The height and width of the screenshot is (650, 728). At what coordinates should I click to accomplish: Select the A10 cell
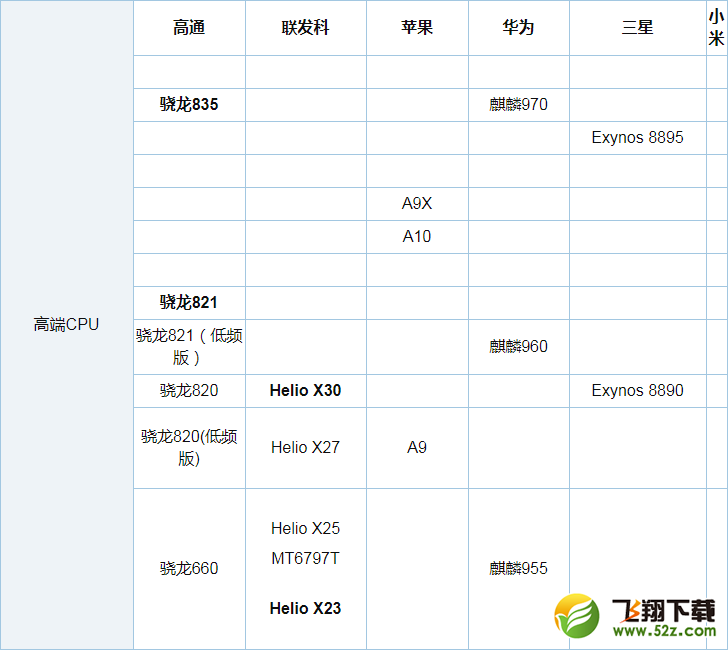[x=417, y=236]
